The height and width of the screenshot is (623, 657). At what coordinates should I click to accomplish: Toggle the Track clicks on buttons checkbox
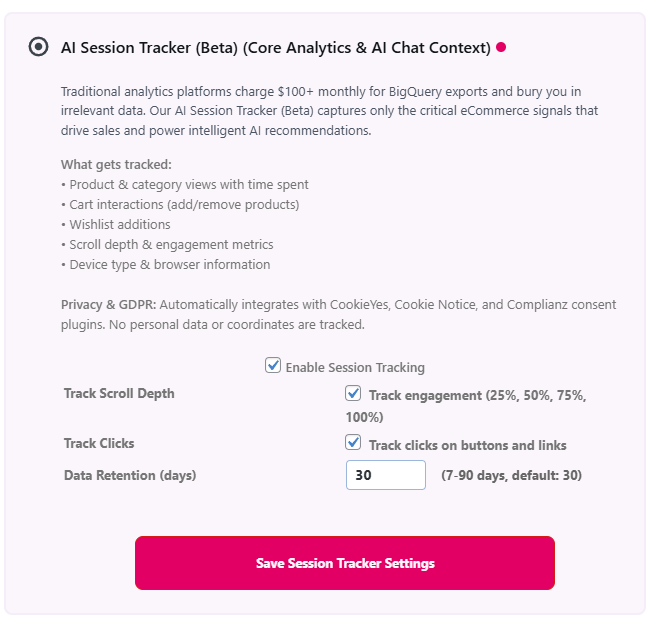pos(353,443)
